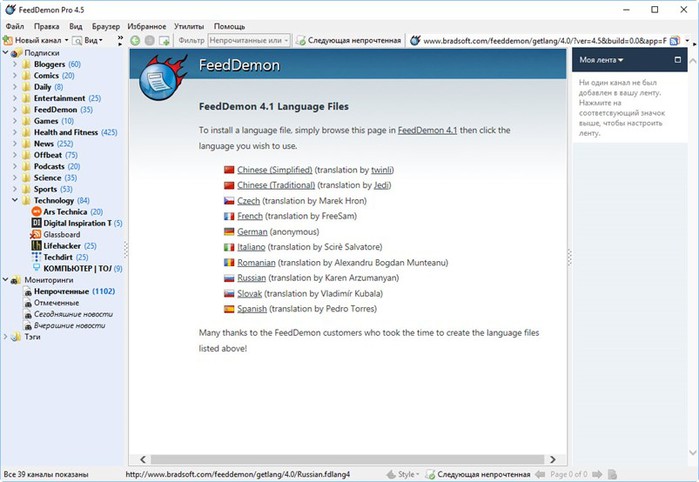Collapse the Technology folder
Viewport: 699px width, 482px height.
tap(15, 200)
